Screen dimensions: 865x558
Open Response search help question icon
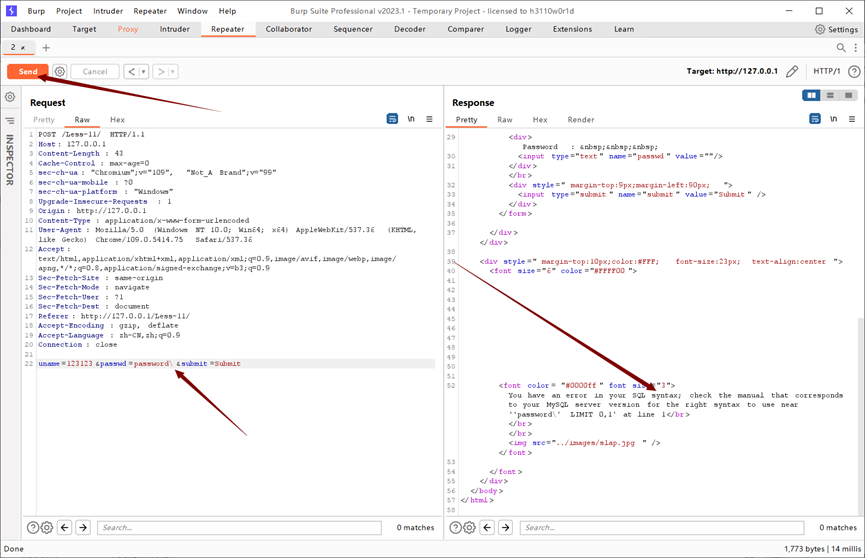(x=455, y=528)
